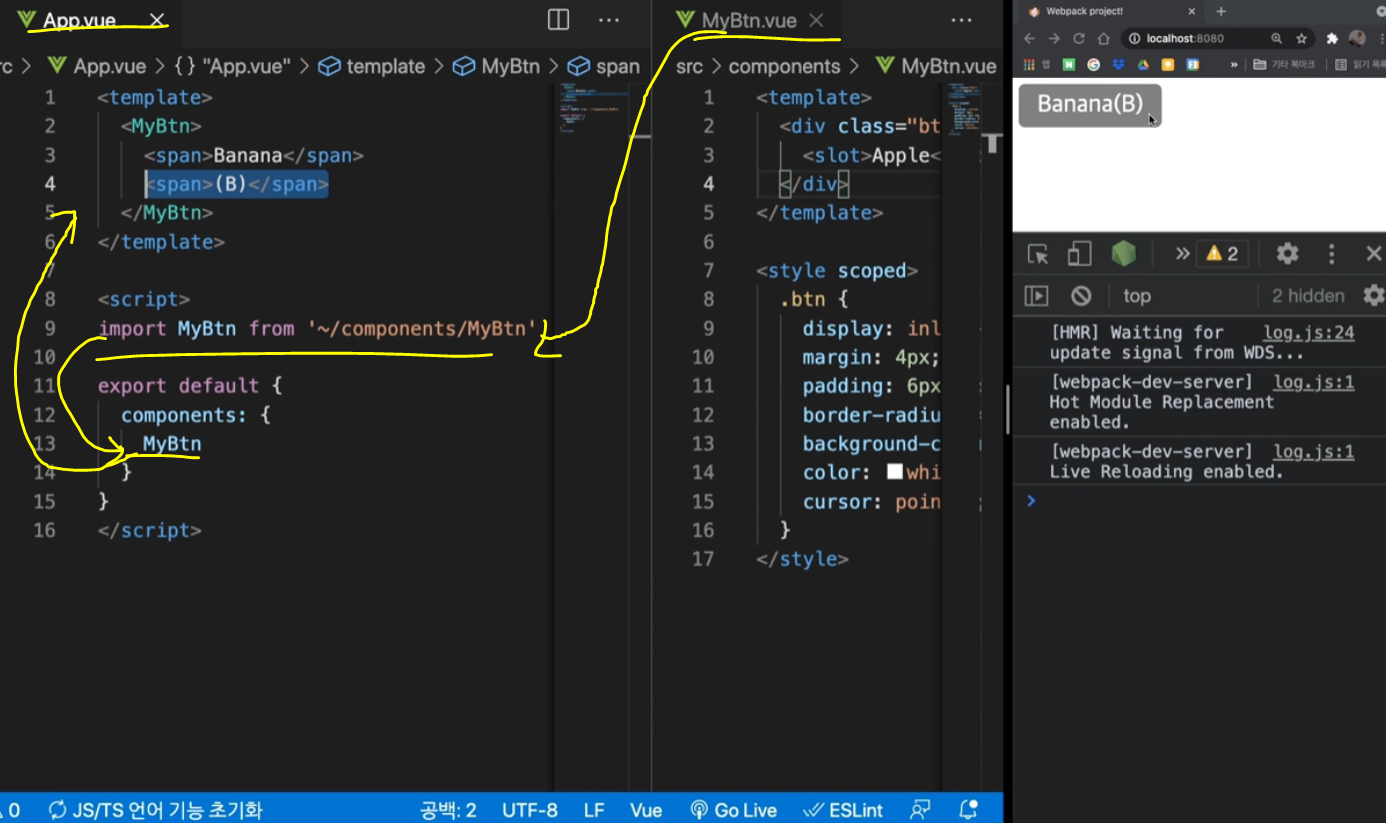Open notifications bell in status bar
The image size is (1386, 823).
pyautogui.click(x=968, y=809)
